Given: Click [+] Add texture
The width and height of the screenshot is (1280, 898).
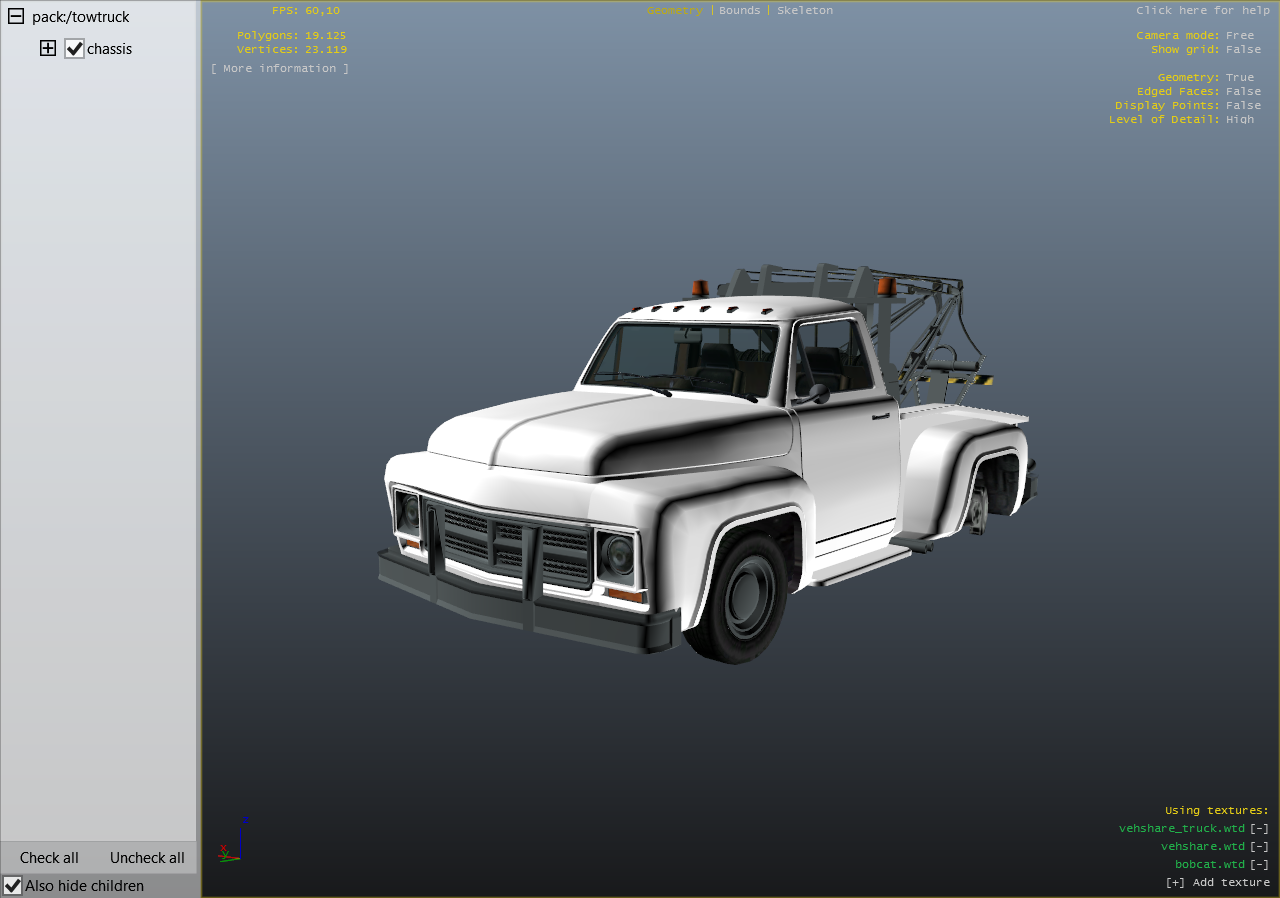Looking at the screenshot, I should pos(1217,882).
